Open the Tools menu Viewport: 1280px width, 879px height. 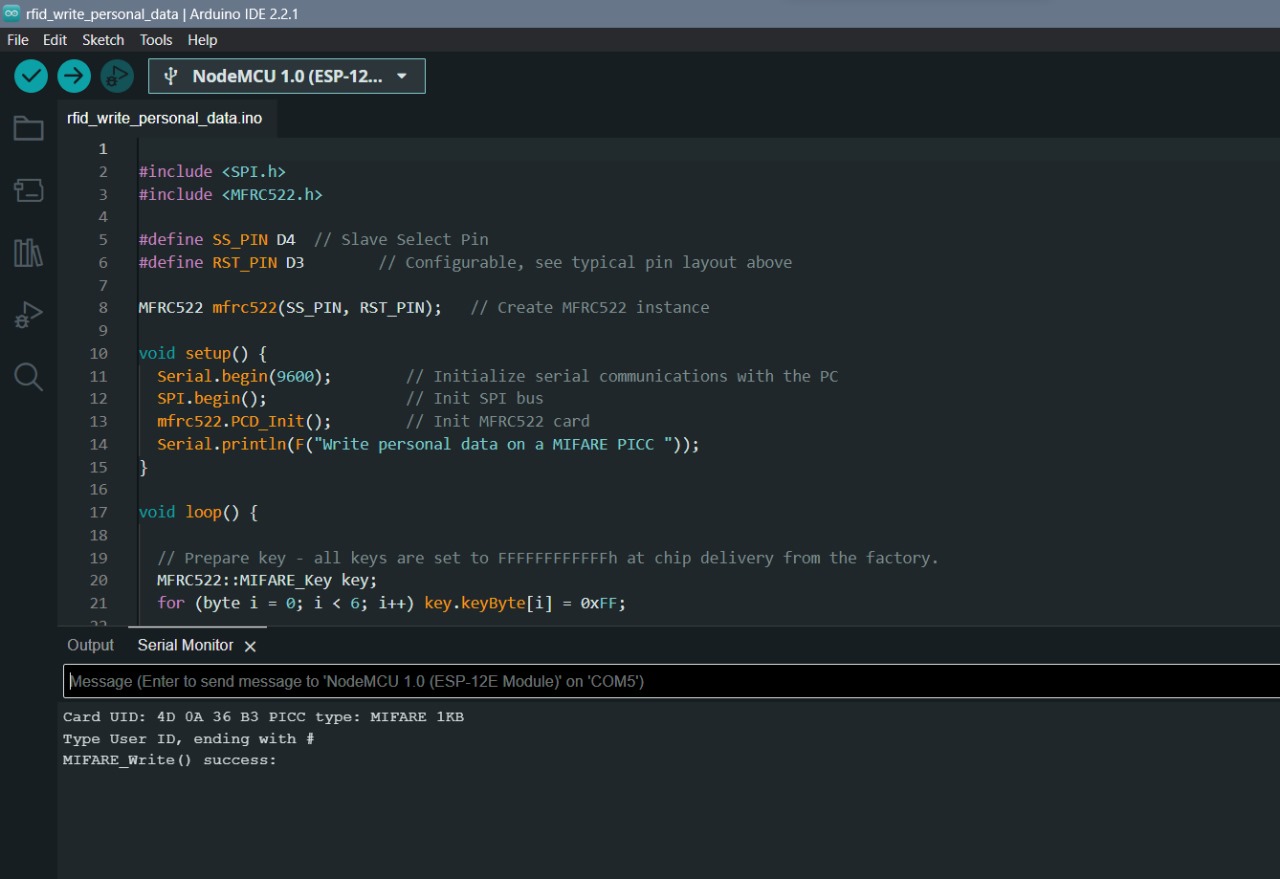click(x=156, y=40)
